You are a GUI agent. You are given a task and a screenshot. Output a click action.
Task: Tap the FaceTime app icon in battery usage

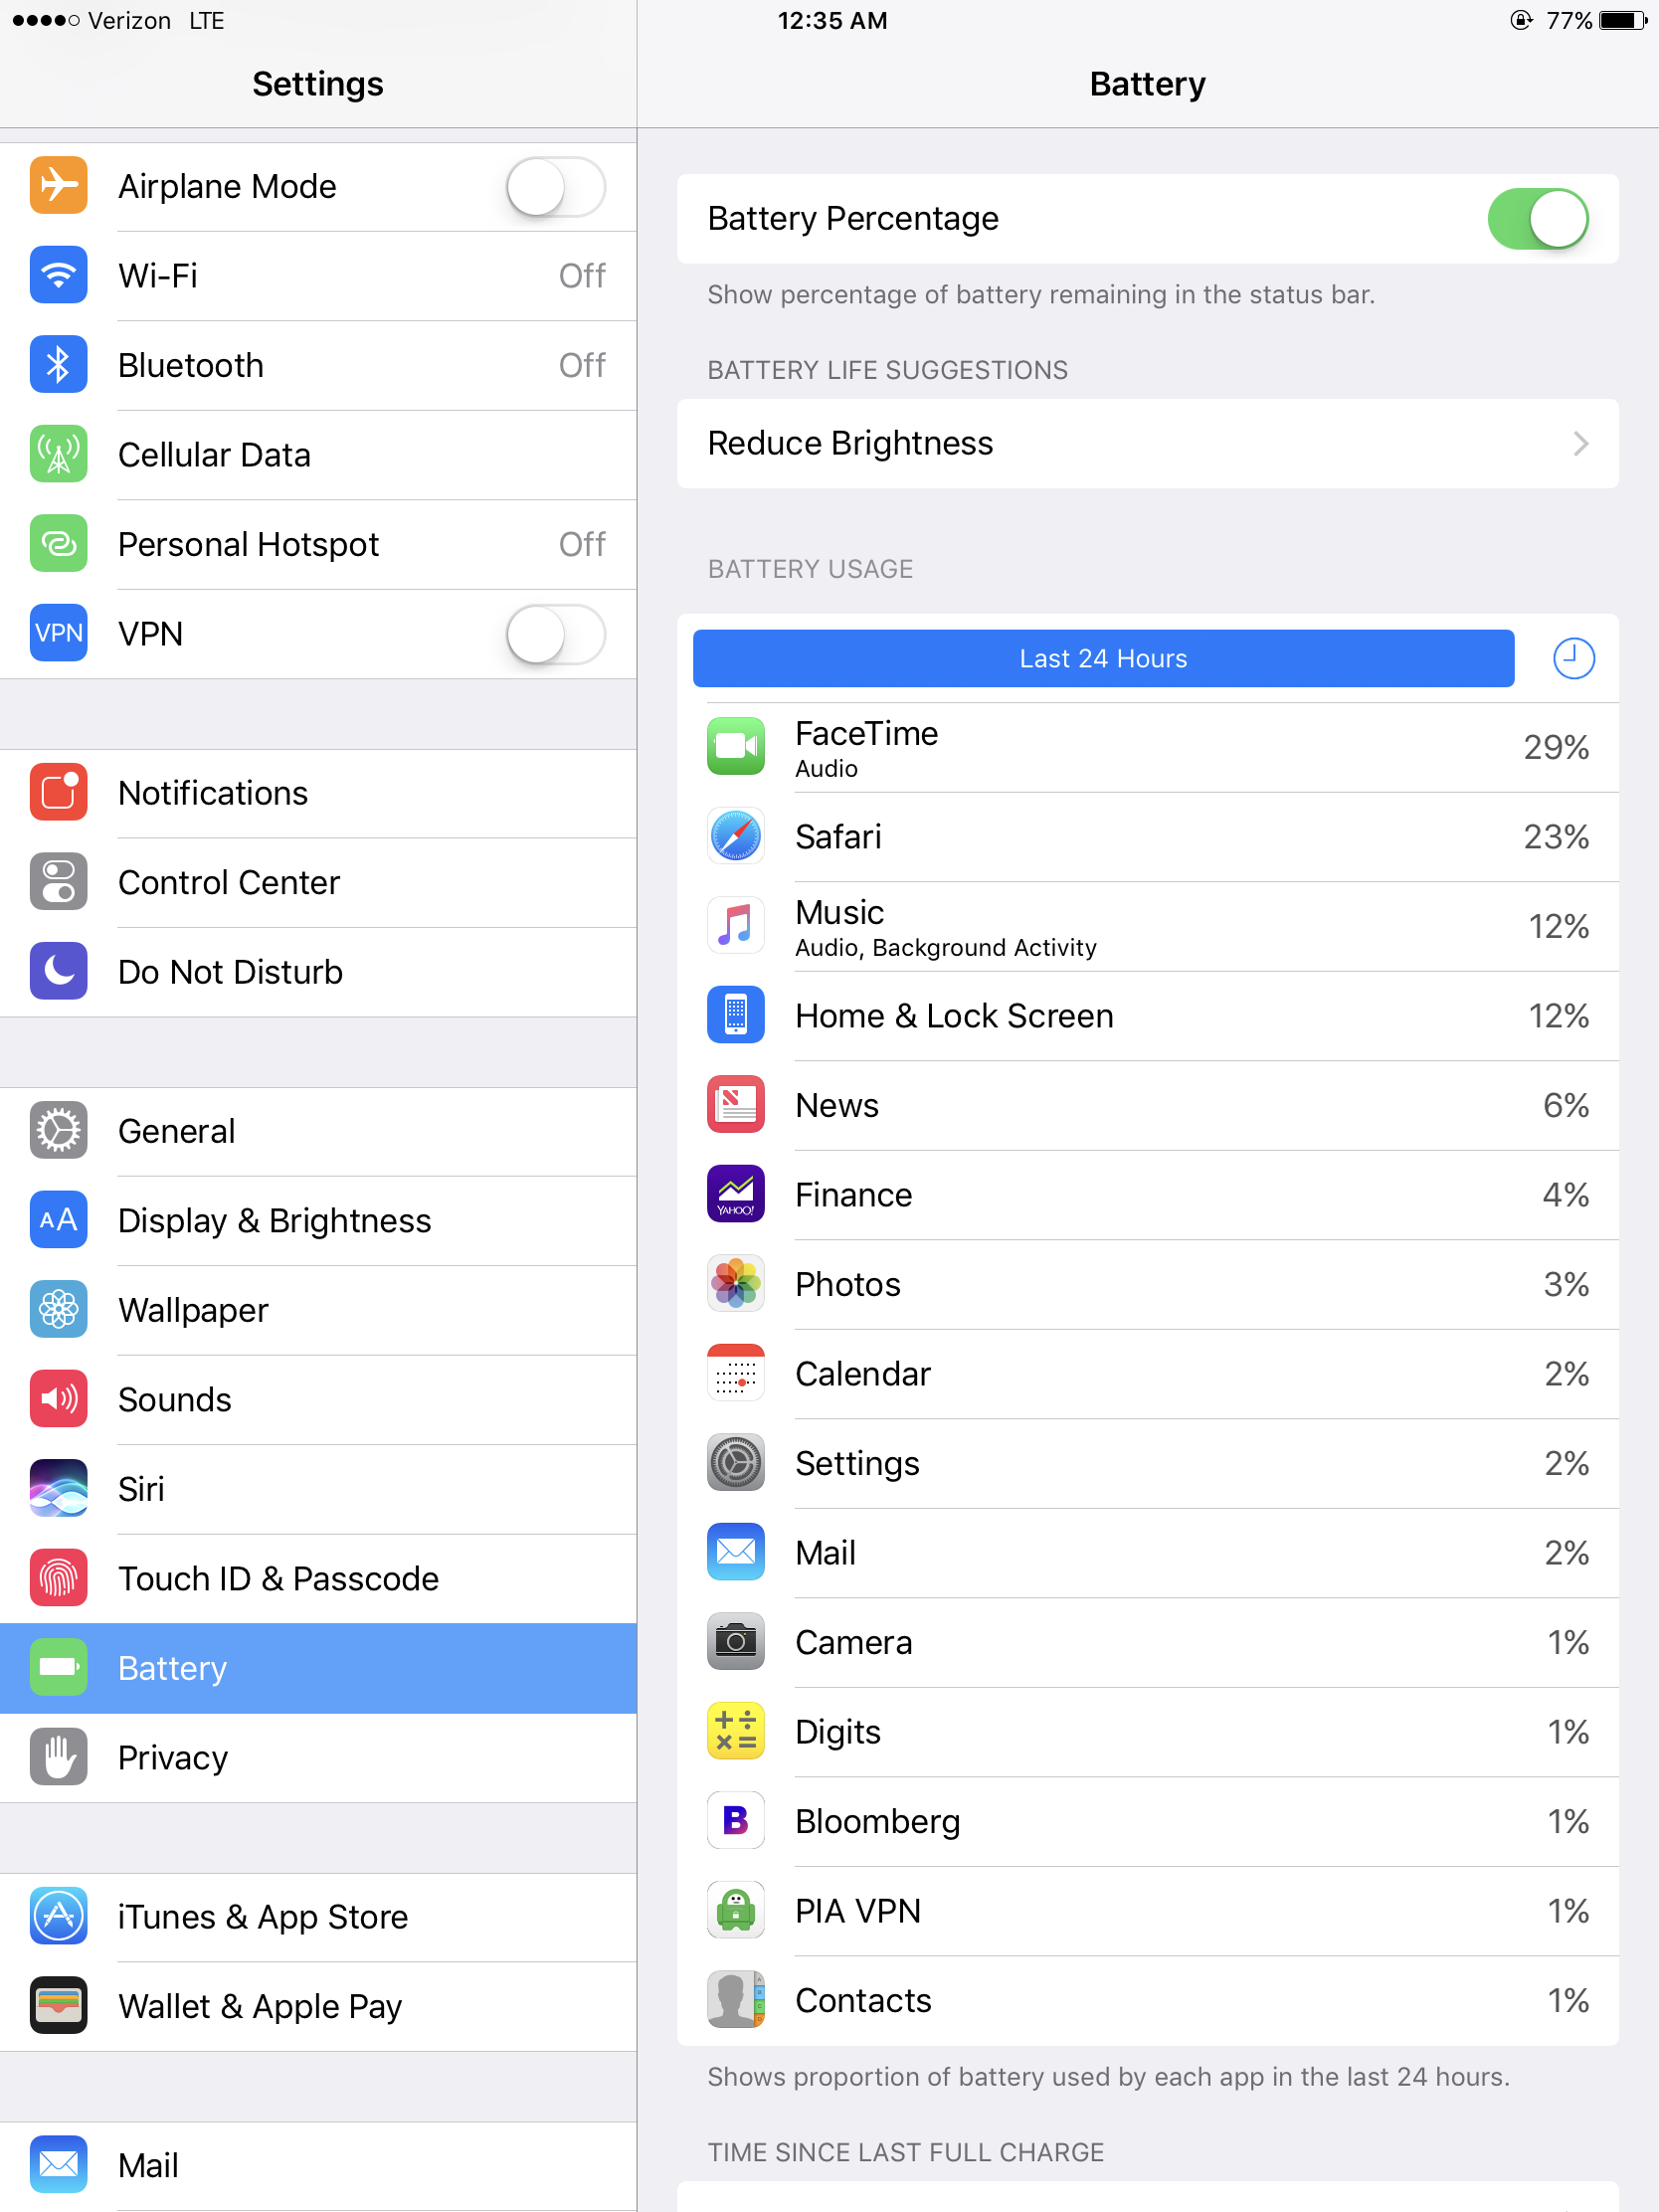(x=735, y=746)
